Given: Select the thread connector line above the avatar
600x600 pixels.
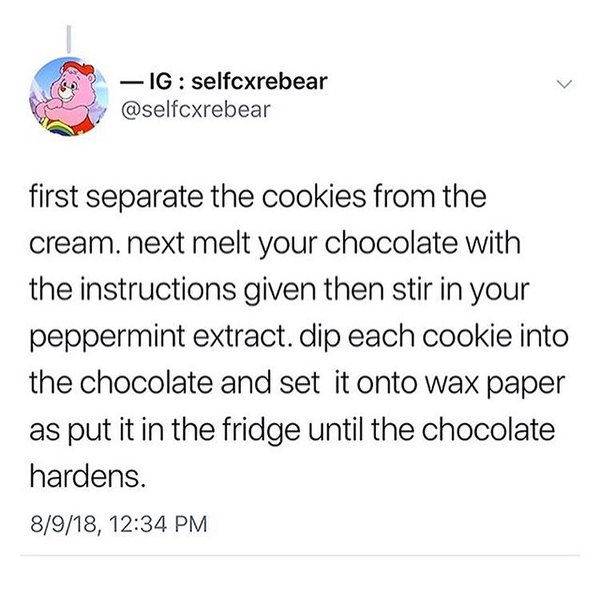Looking at the screenshot, I should (69, 39).
